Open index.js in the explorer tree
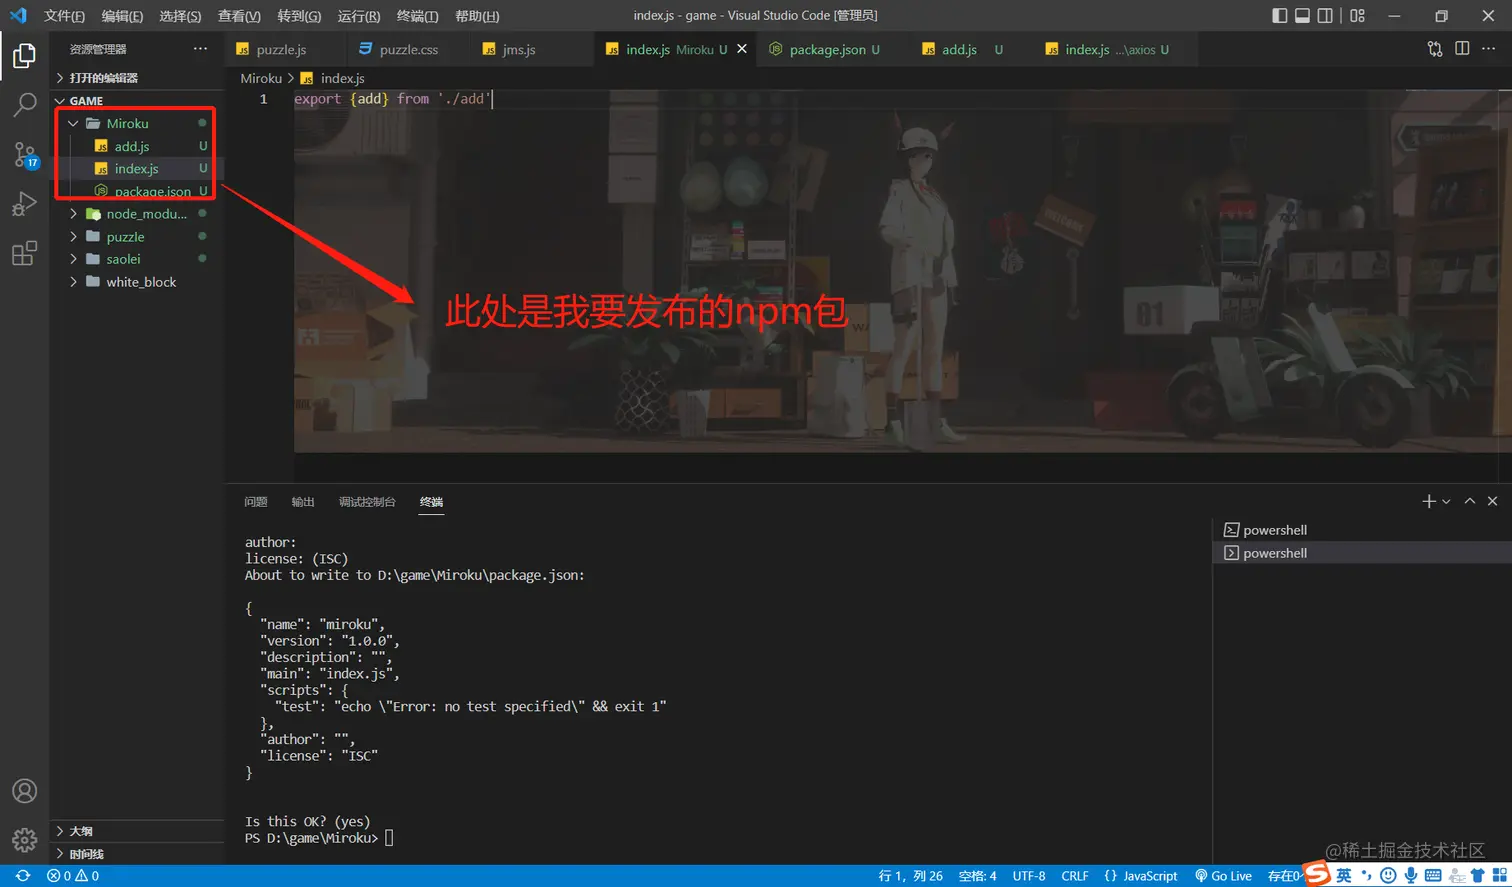The width and height of the screenshot is (1512, 887). (x=137, y=169)
